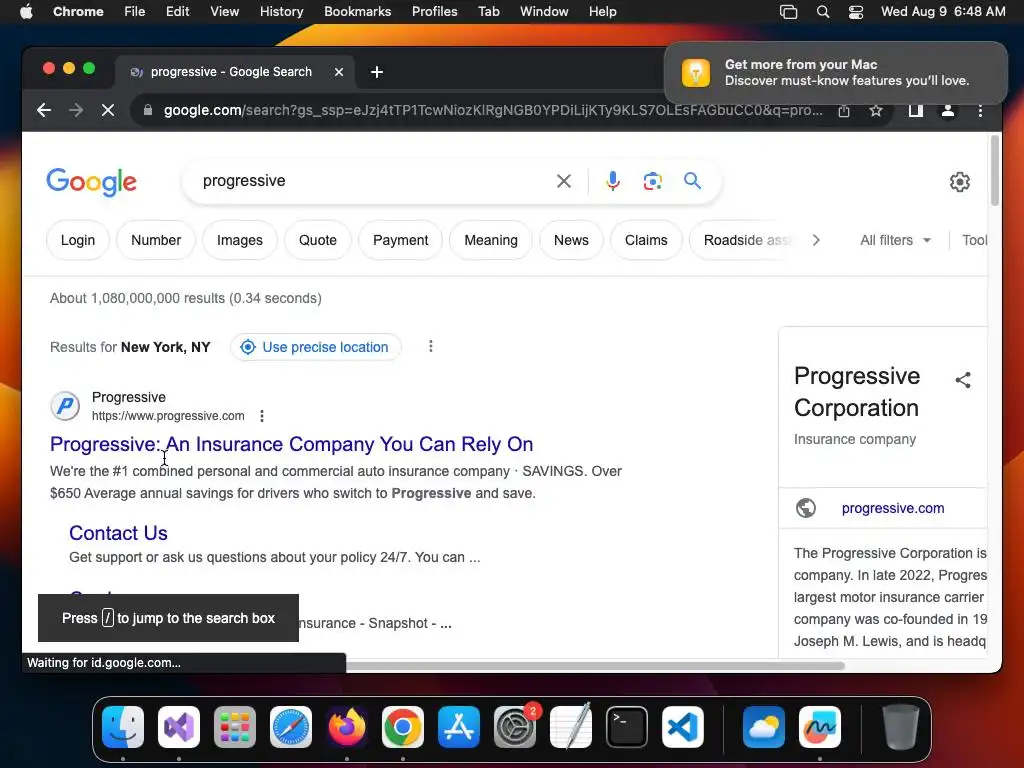Image resolution: width=1024 pixels, height=768 pixels.
Task: Click the lightbulb tips notification icon
Action: click(696, 72)
